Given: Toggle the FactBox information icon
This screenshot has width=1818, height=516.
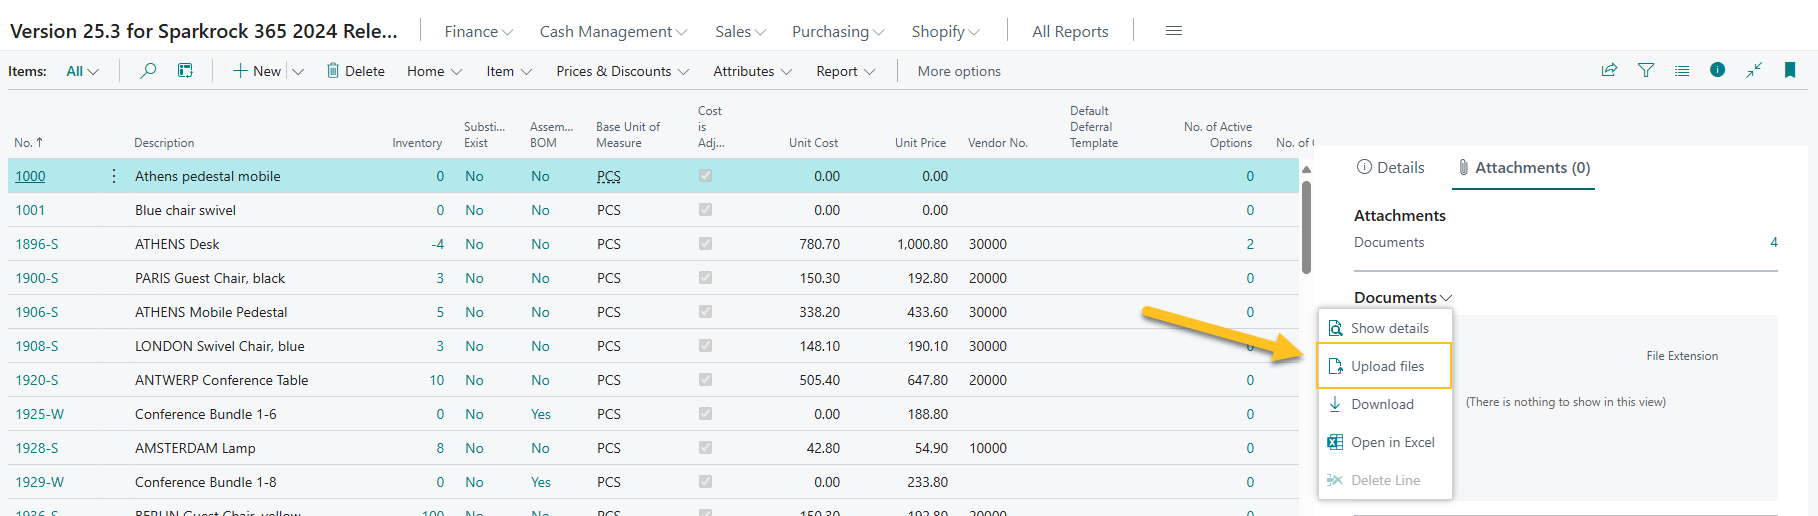Looking at the screenshot, I should (1717, 70).
